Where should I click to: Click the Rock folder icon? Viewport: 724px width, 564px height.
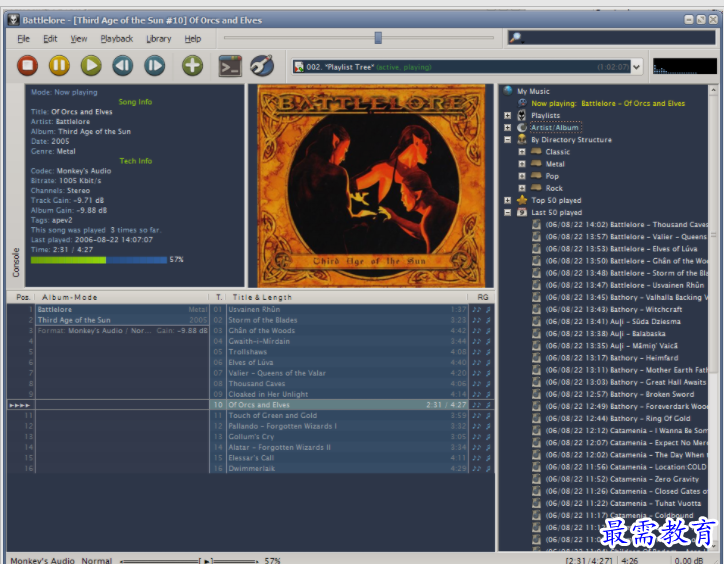(536, 187)
